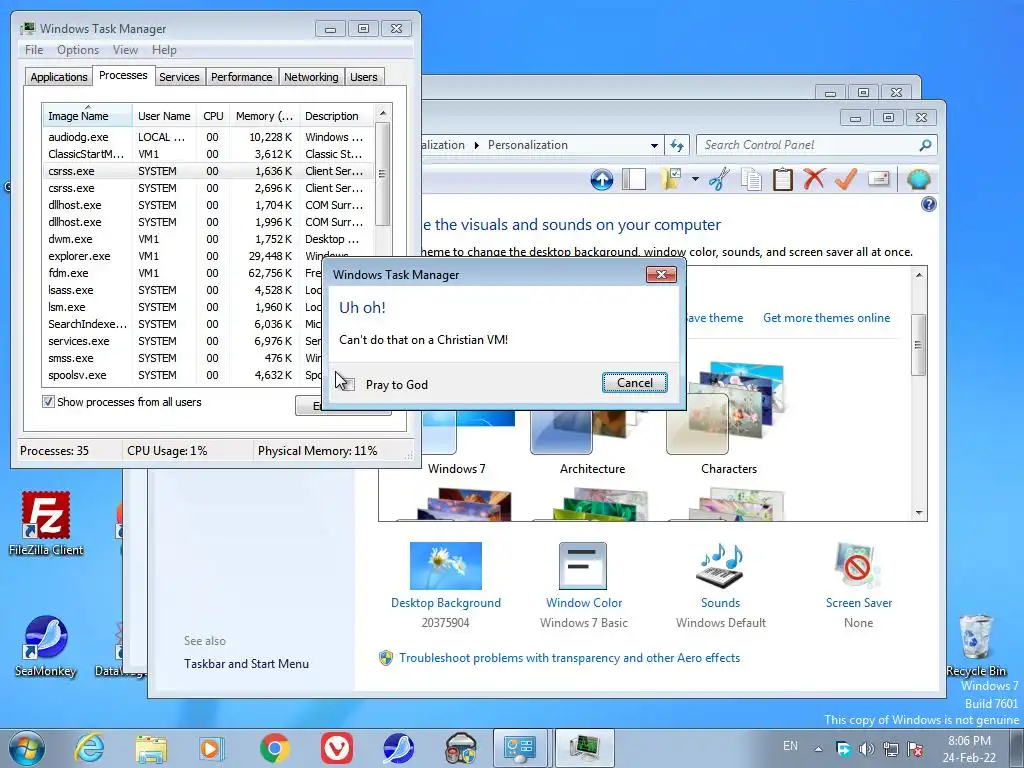Toggle the navigation pane toolbar icon
Screen dimensions: 1024x768
coord(633,179)
